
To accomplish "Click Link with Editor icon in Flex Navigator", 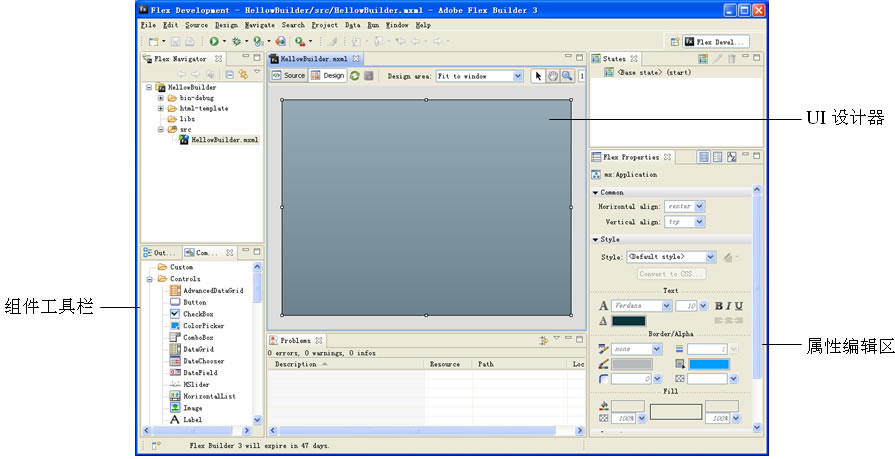I will click(x=243, y=74).
